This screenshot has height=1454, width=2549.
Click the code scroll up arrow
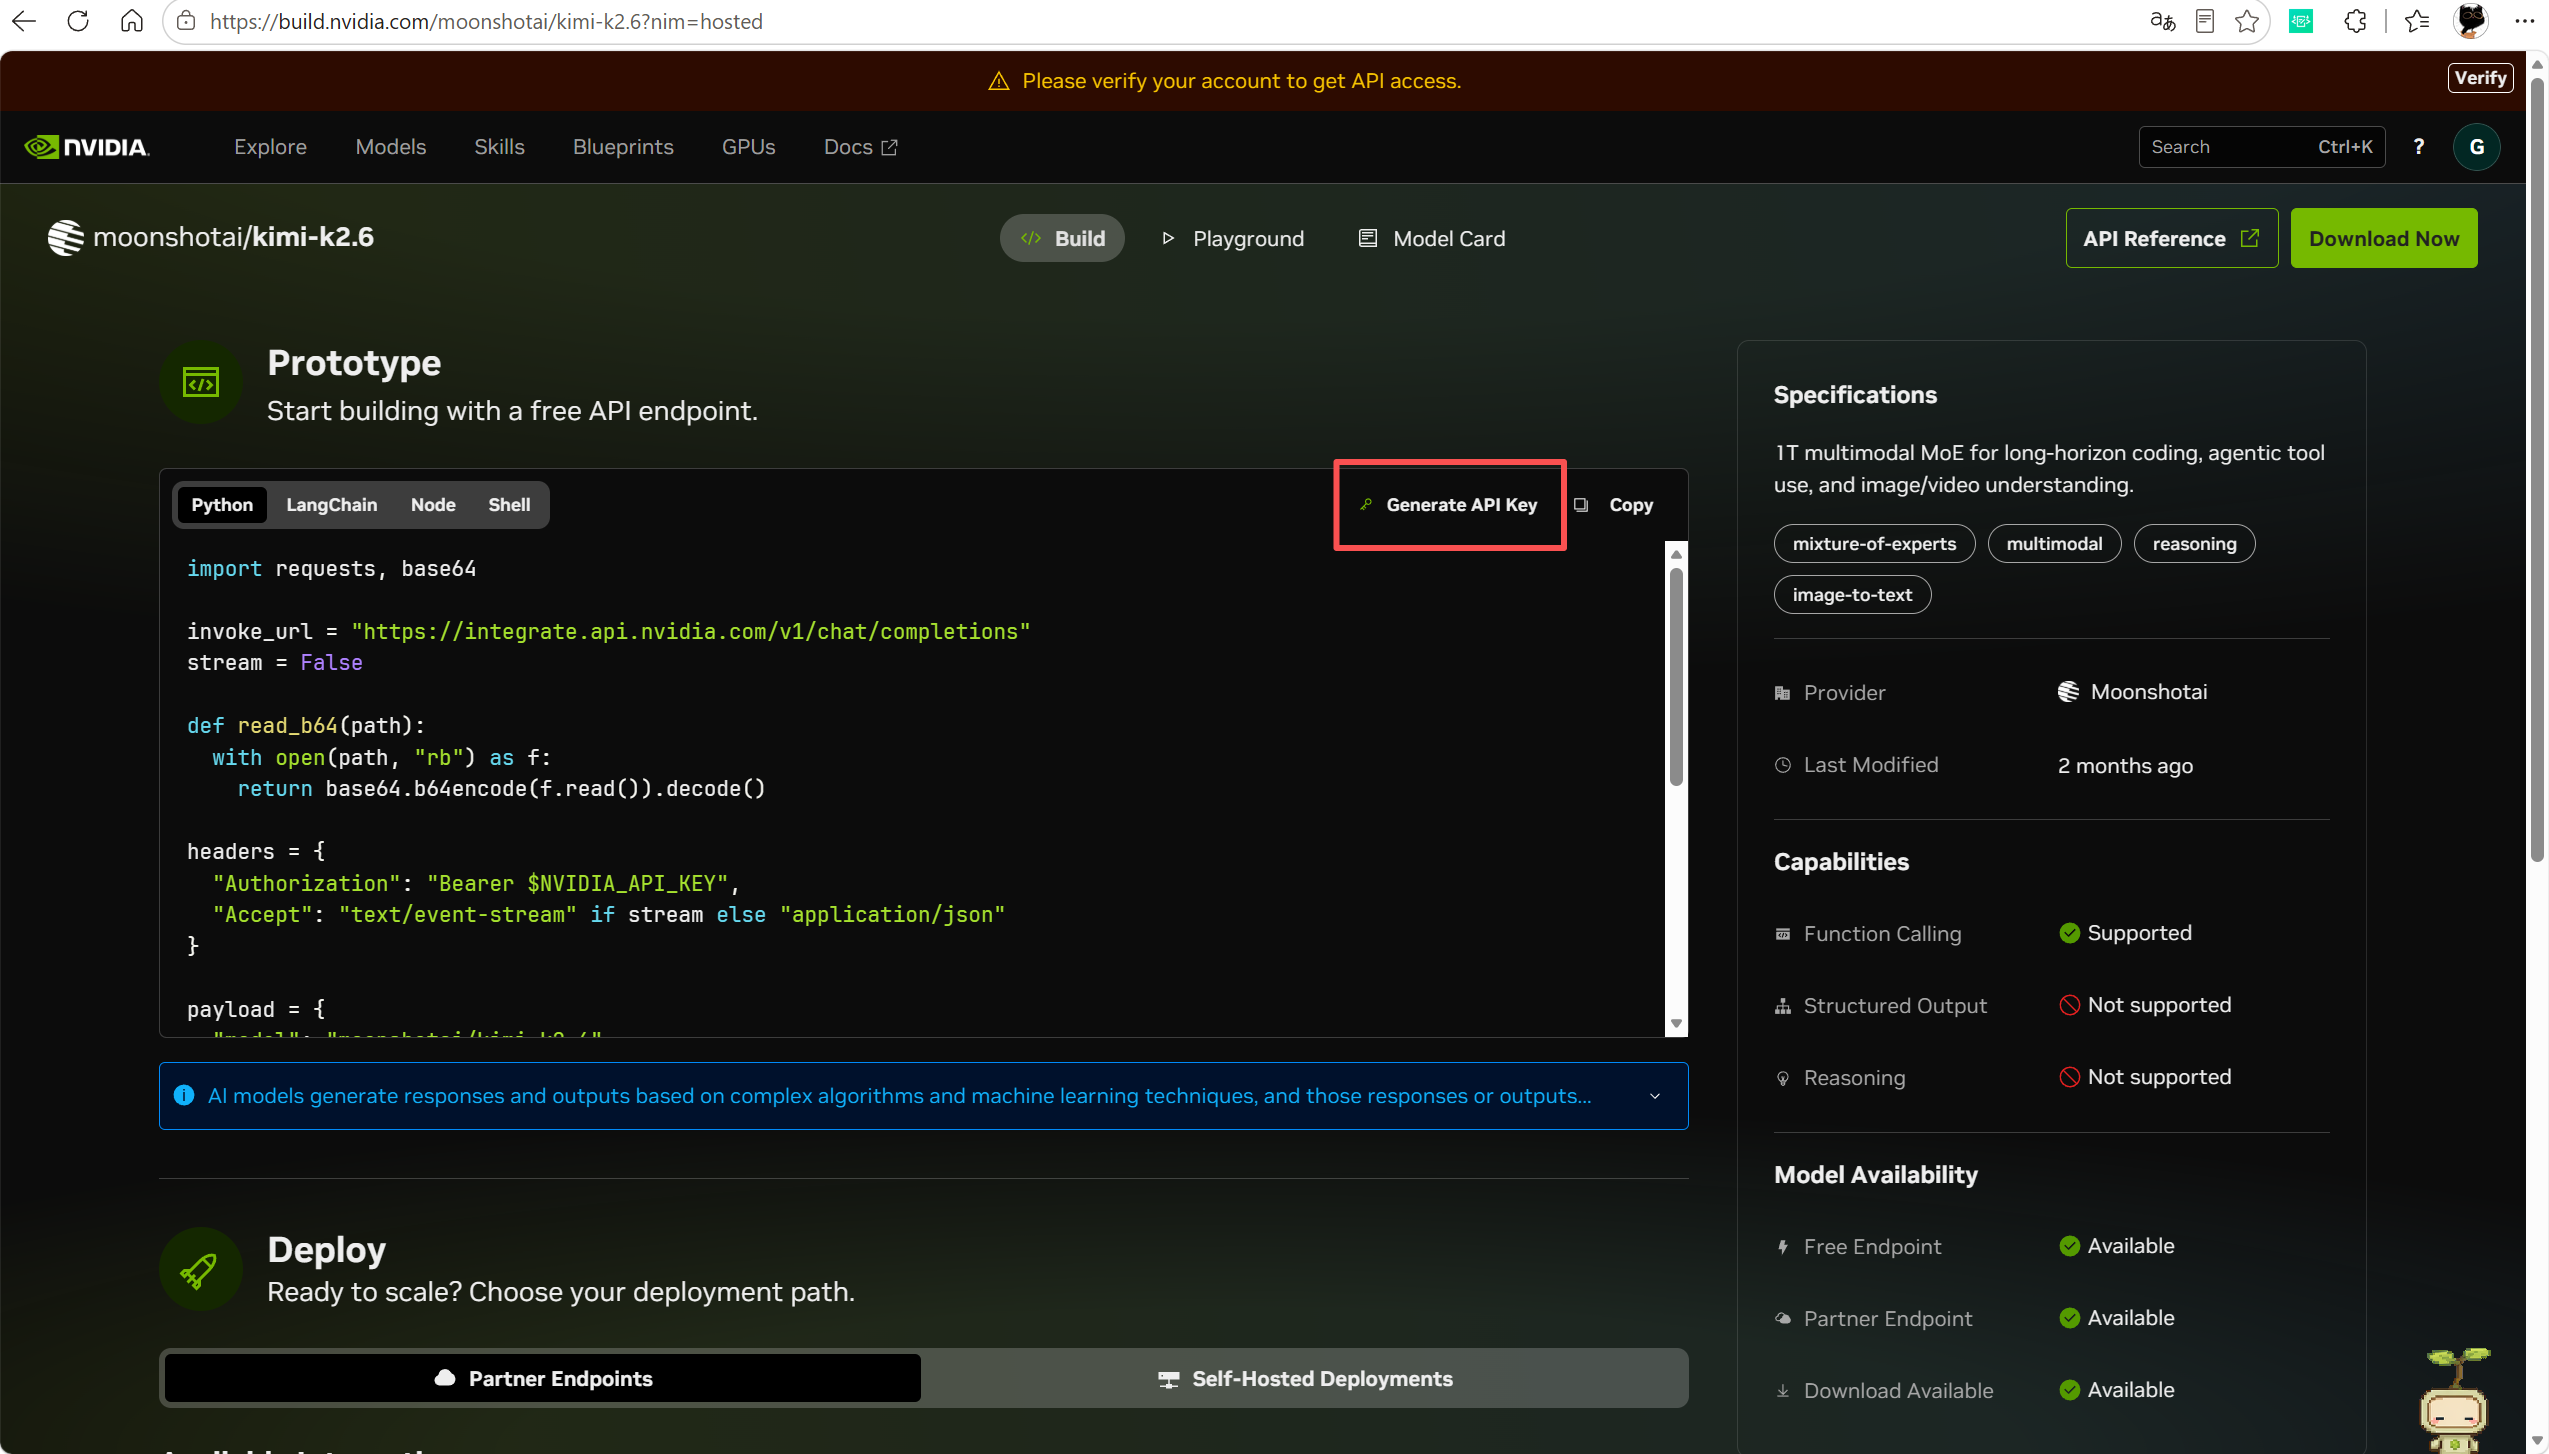(x=1677, y=554)
